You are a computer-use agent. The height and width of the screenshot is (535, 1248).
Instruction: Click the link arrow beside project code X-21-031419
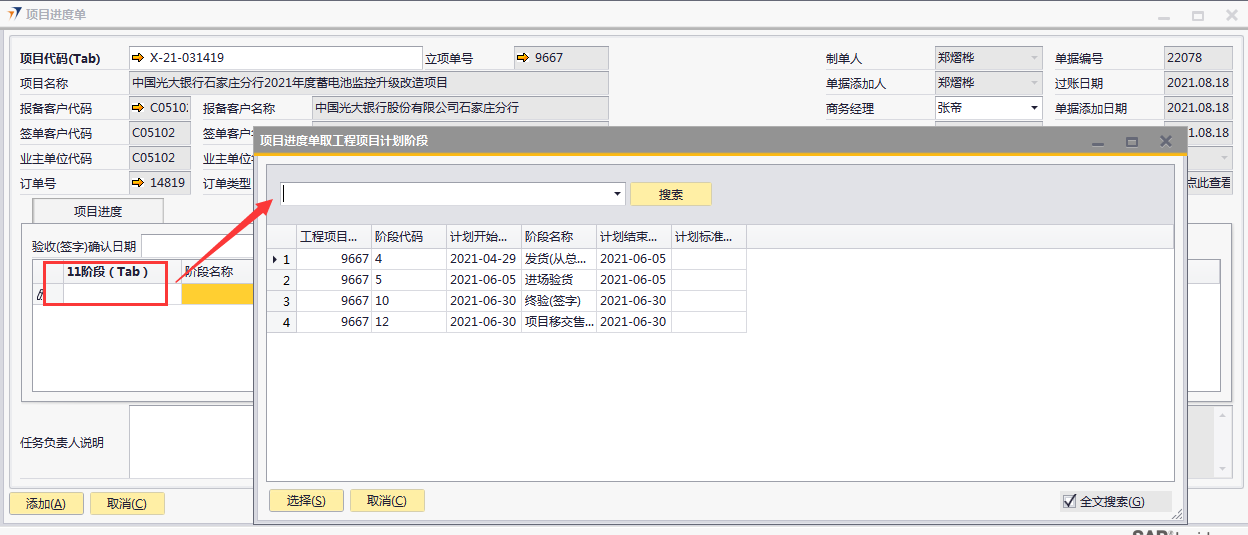tap(138, 58)
